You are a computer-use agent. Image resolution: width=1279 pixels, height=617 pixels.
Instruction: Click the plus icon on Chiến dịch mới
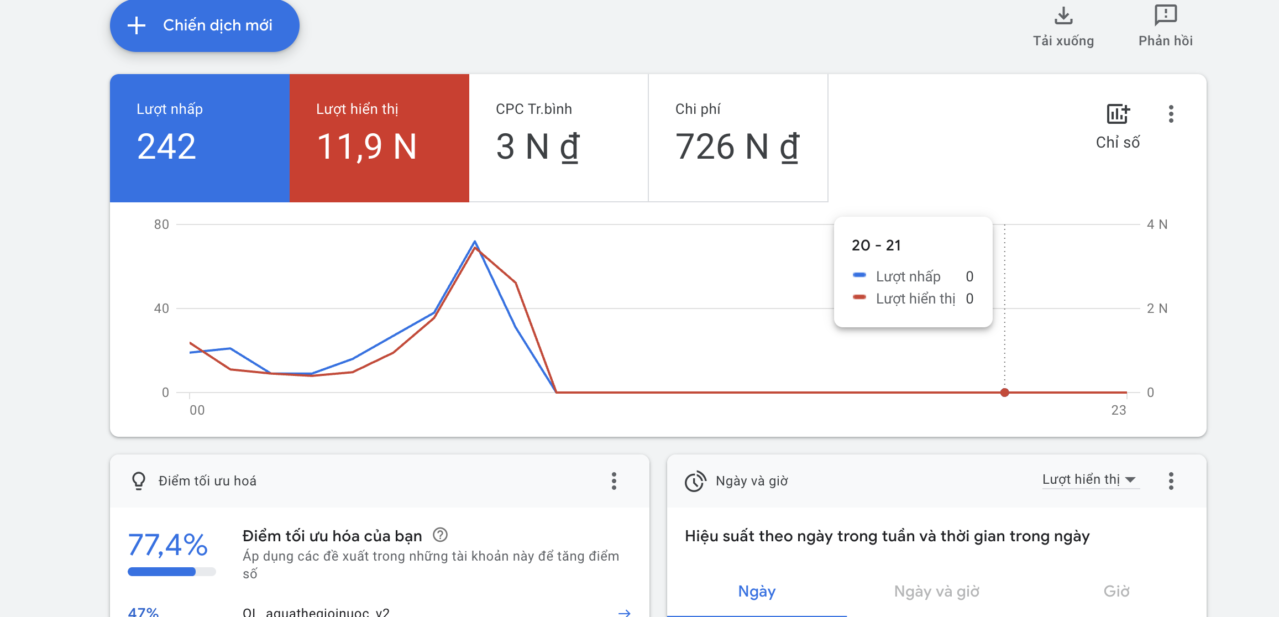click(x=136, y=26)
